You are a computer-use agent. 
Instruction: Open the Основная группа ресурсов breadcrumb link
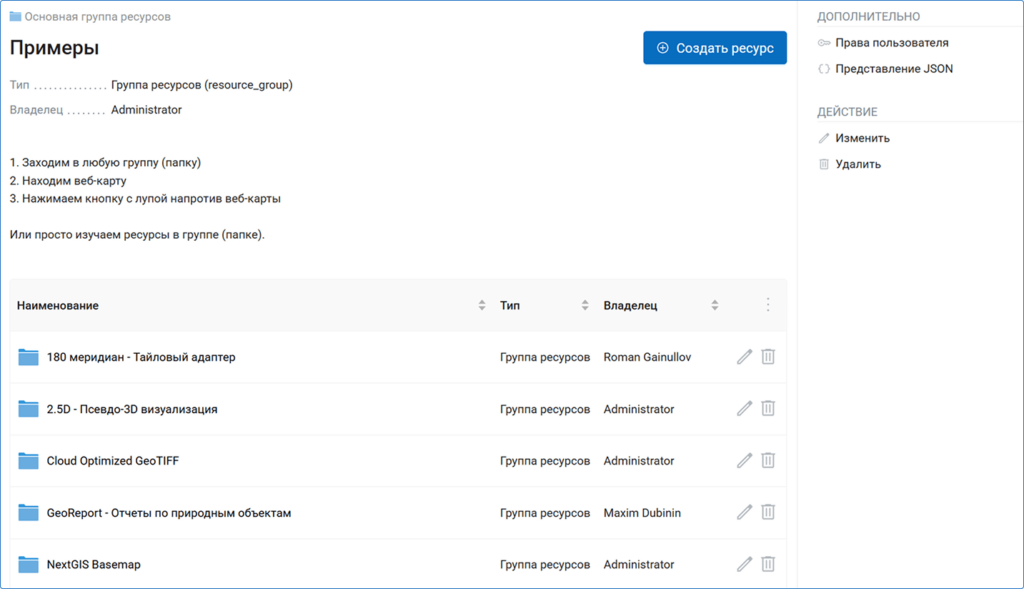(97, 16)
